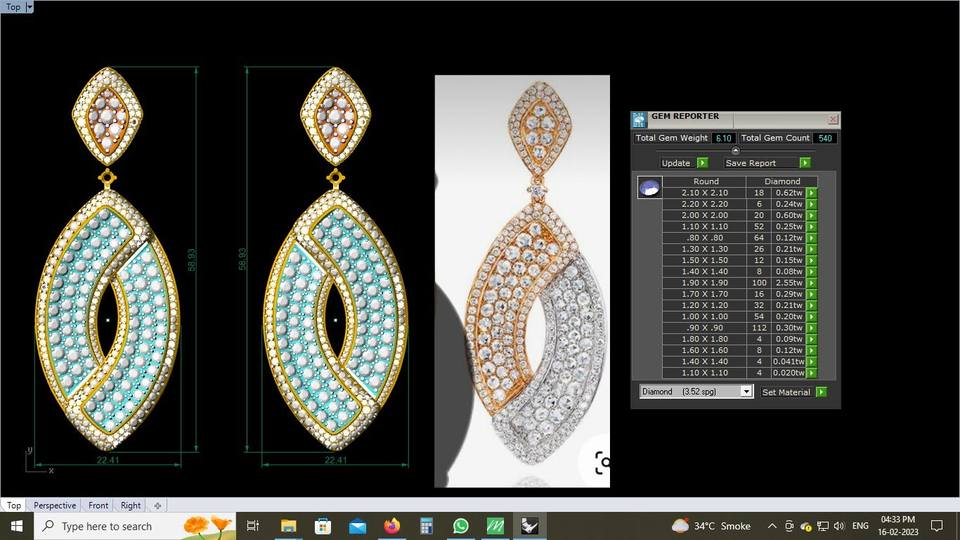Click the green arrow beside Update
Viewport: 960px width, 540px height.
[702, 162]
